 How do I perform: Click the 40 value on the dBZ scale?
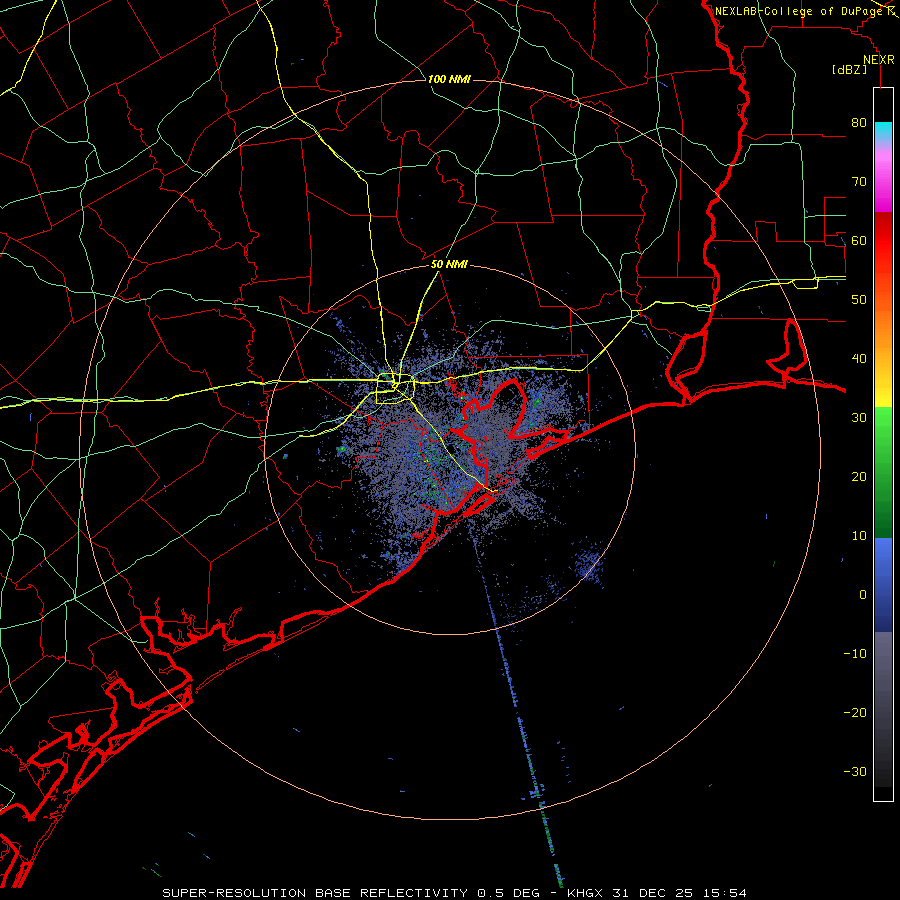(x=859, y=358)
